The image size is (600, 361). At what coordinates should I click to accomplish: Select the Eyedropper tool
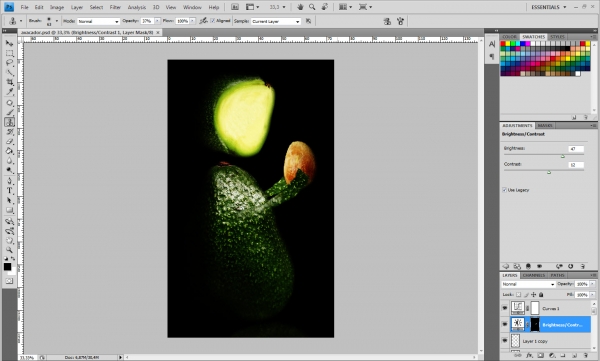pyautogui.click(x=9, y=92)
